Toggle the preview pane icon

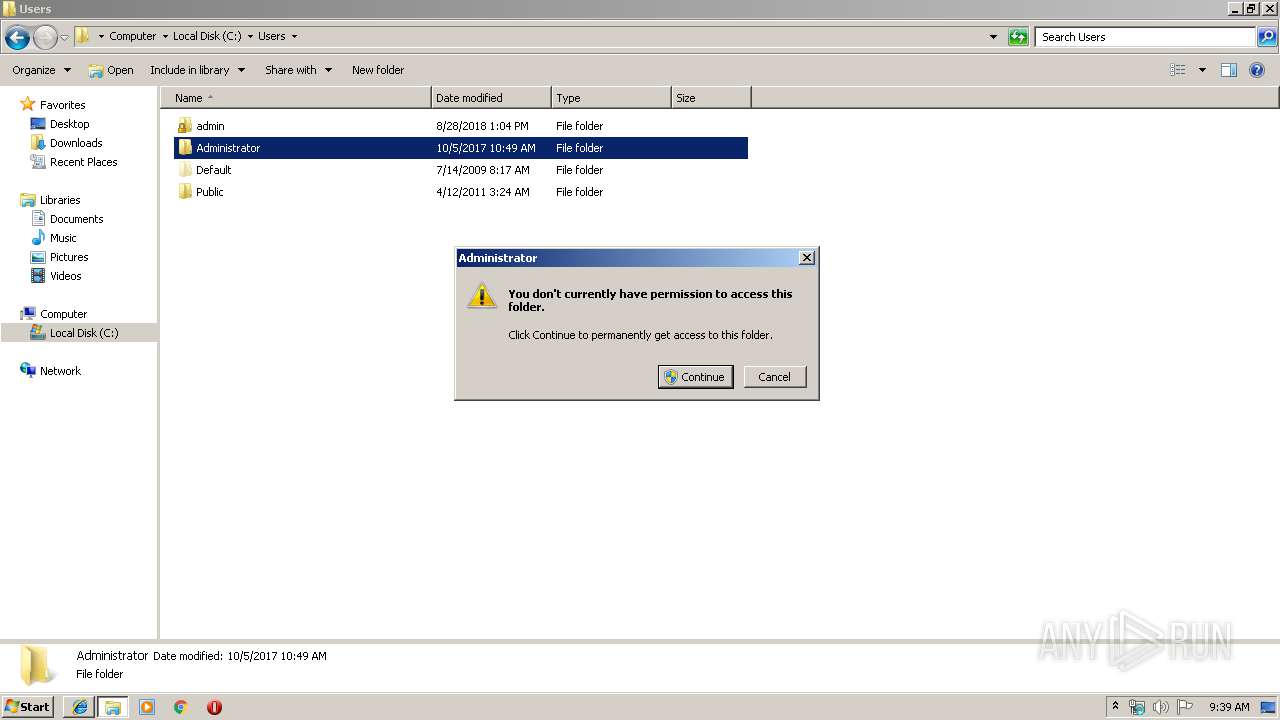pyautogui.click(x=1229, y=70)
